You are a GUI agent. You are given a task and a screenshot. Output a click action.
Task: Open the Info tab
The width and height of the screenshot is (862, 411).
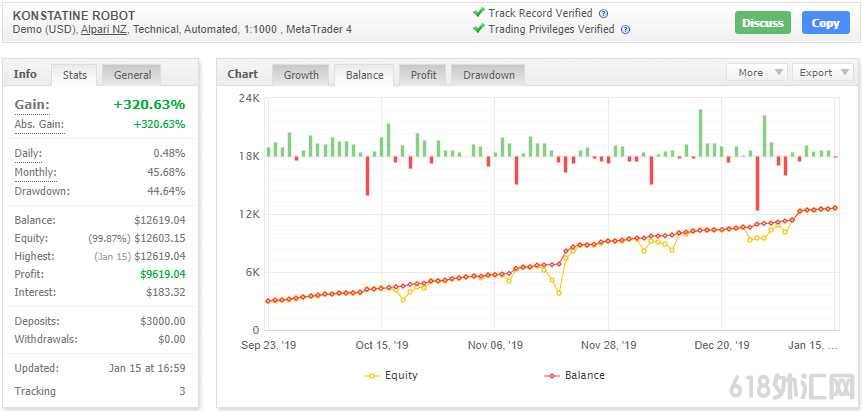click(25, 74)
